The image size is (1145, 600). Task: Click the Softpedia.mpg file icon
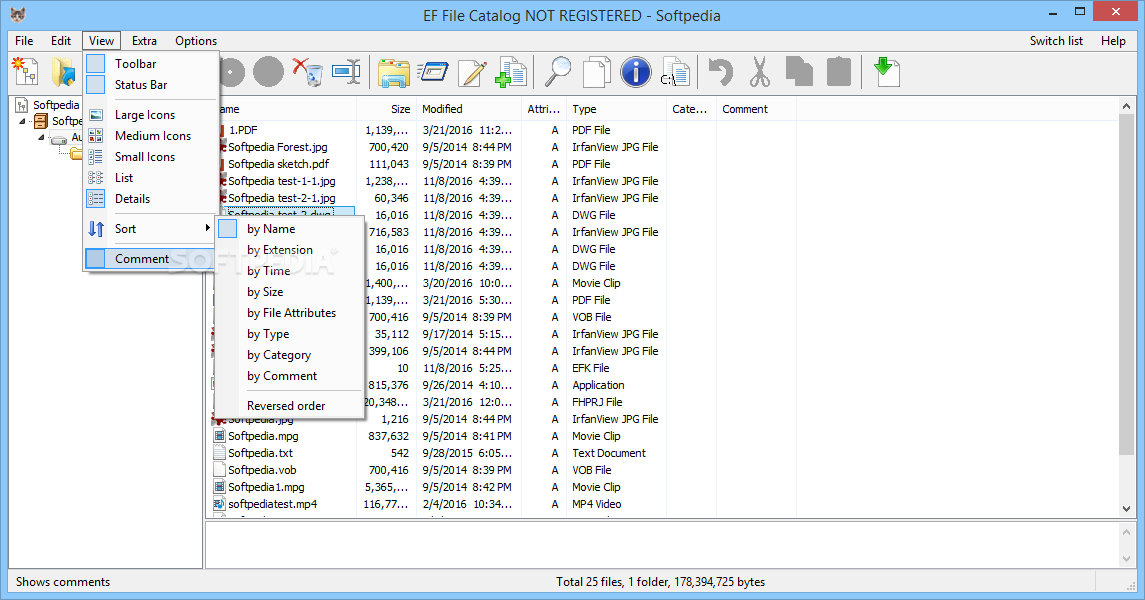click(219, 436)
